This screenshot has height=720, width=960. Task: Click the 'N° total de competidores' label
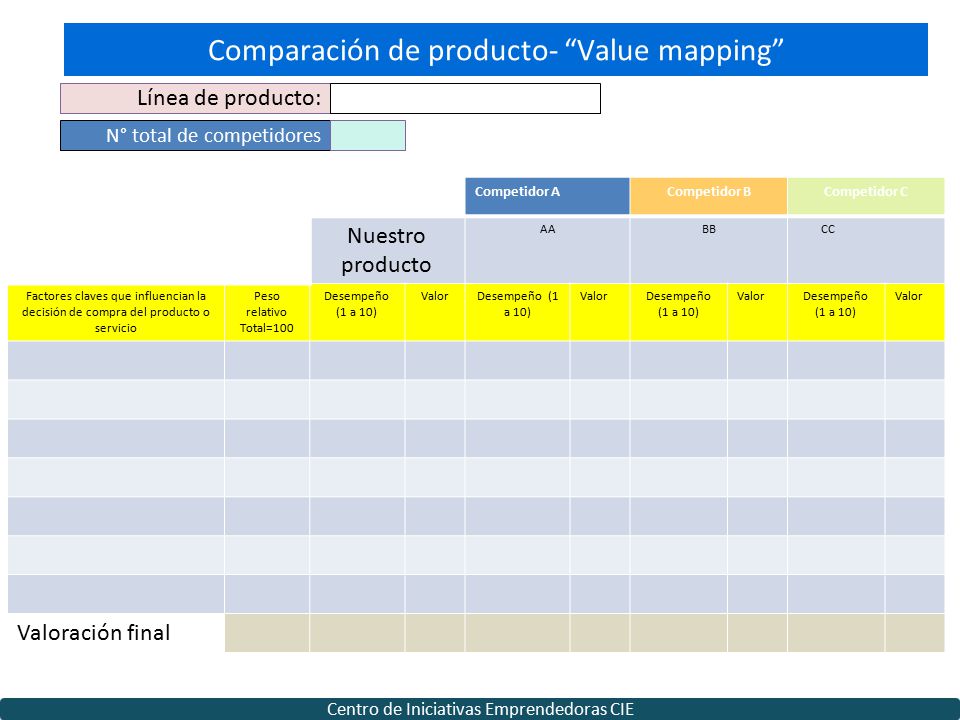(195, 135)
